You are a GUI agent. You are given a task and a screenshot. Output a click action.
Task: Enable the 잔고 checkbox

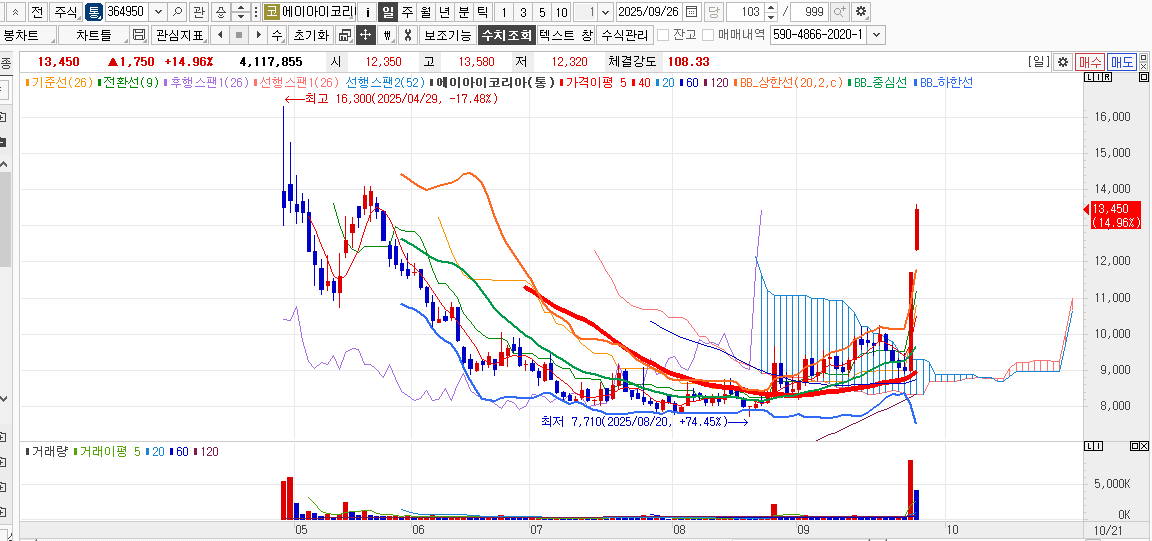tap(664, 35)
